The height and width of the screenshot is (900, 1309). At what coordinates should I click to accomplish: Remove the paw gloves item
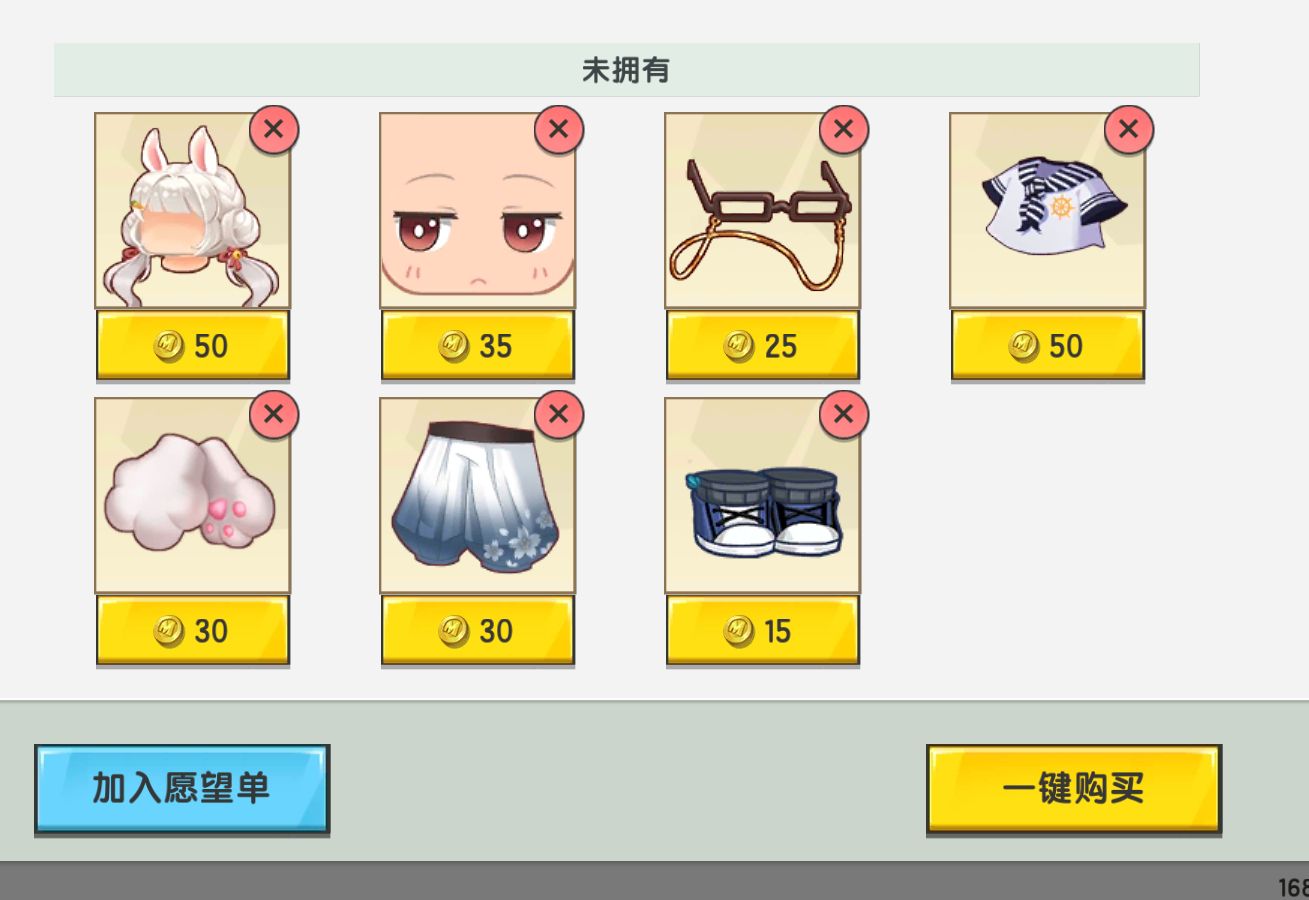pyautogui.click(x=274, y=414)
